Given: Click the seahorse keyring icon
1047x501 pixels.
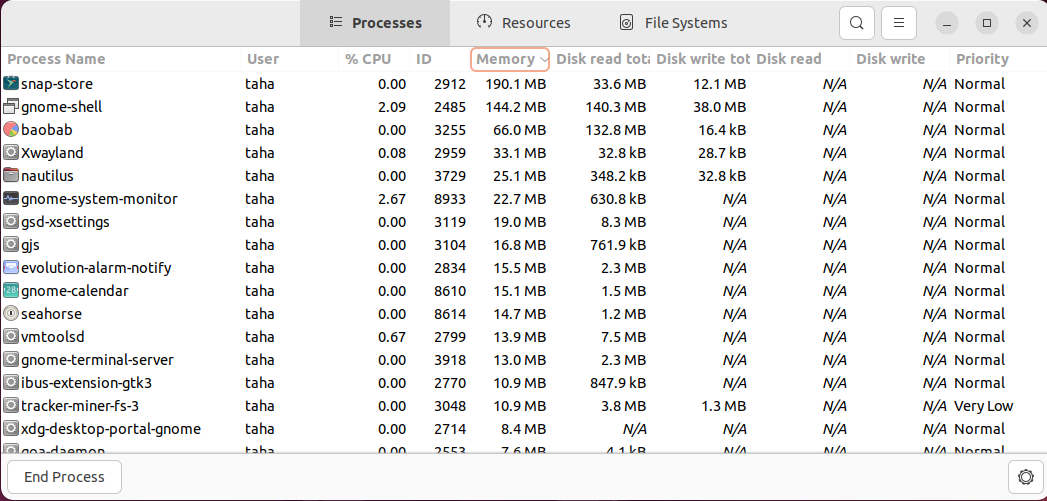Looking at the screenshot, I should (11, 314).
